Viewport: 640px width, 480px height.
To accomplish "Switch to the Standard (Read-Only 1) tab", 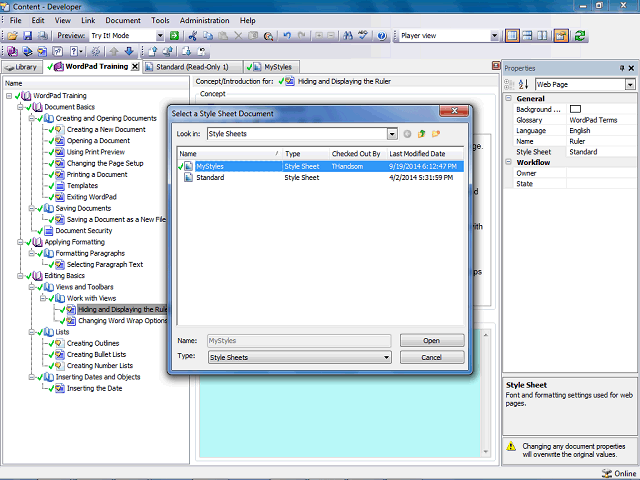I will click(x=193, y=67).
